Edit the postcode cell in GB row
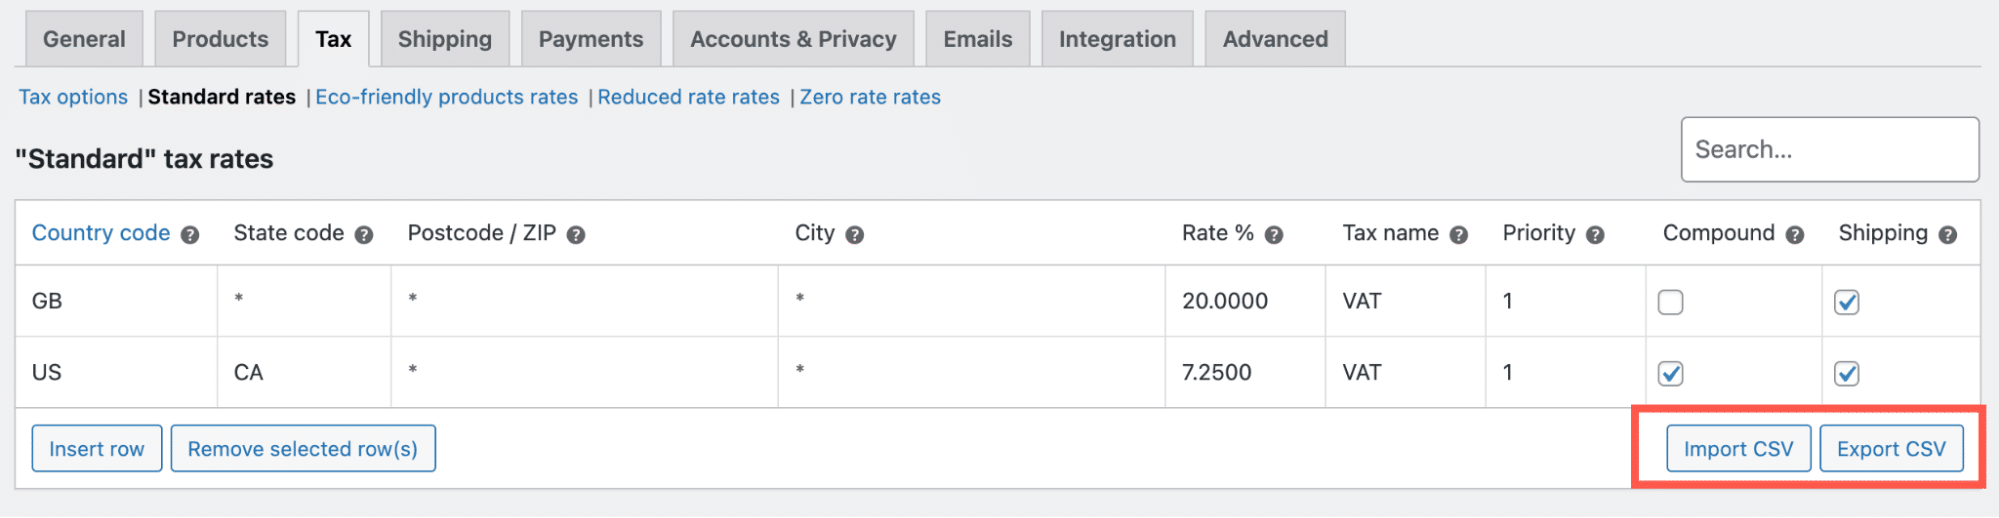This screenshot has width=1999, height=518. click(585, 301)
